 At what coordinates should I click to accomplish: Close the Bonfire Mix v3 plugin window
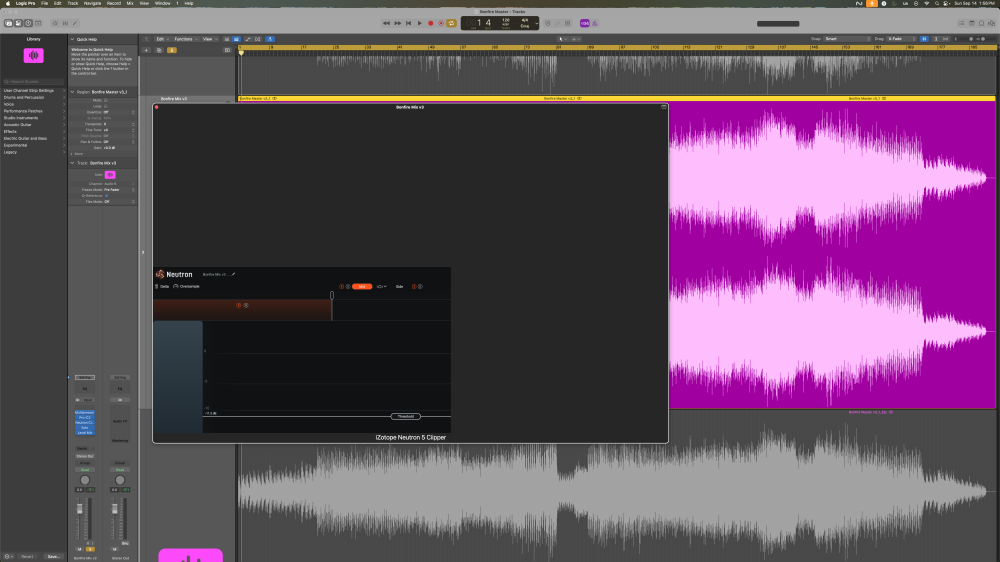click(157, 107)
